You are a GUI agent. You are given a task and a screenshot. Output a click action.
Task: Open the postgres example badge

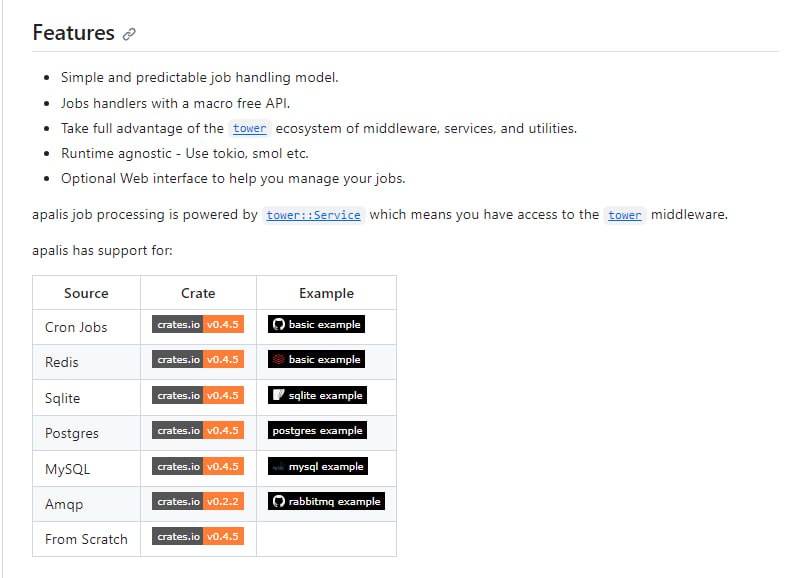[317, 430]
